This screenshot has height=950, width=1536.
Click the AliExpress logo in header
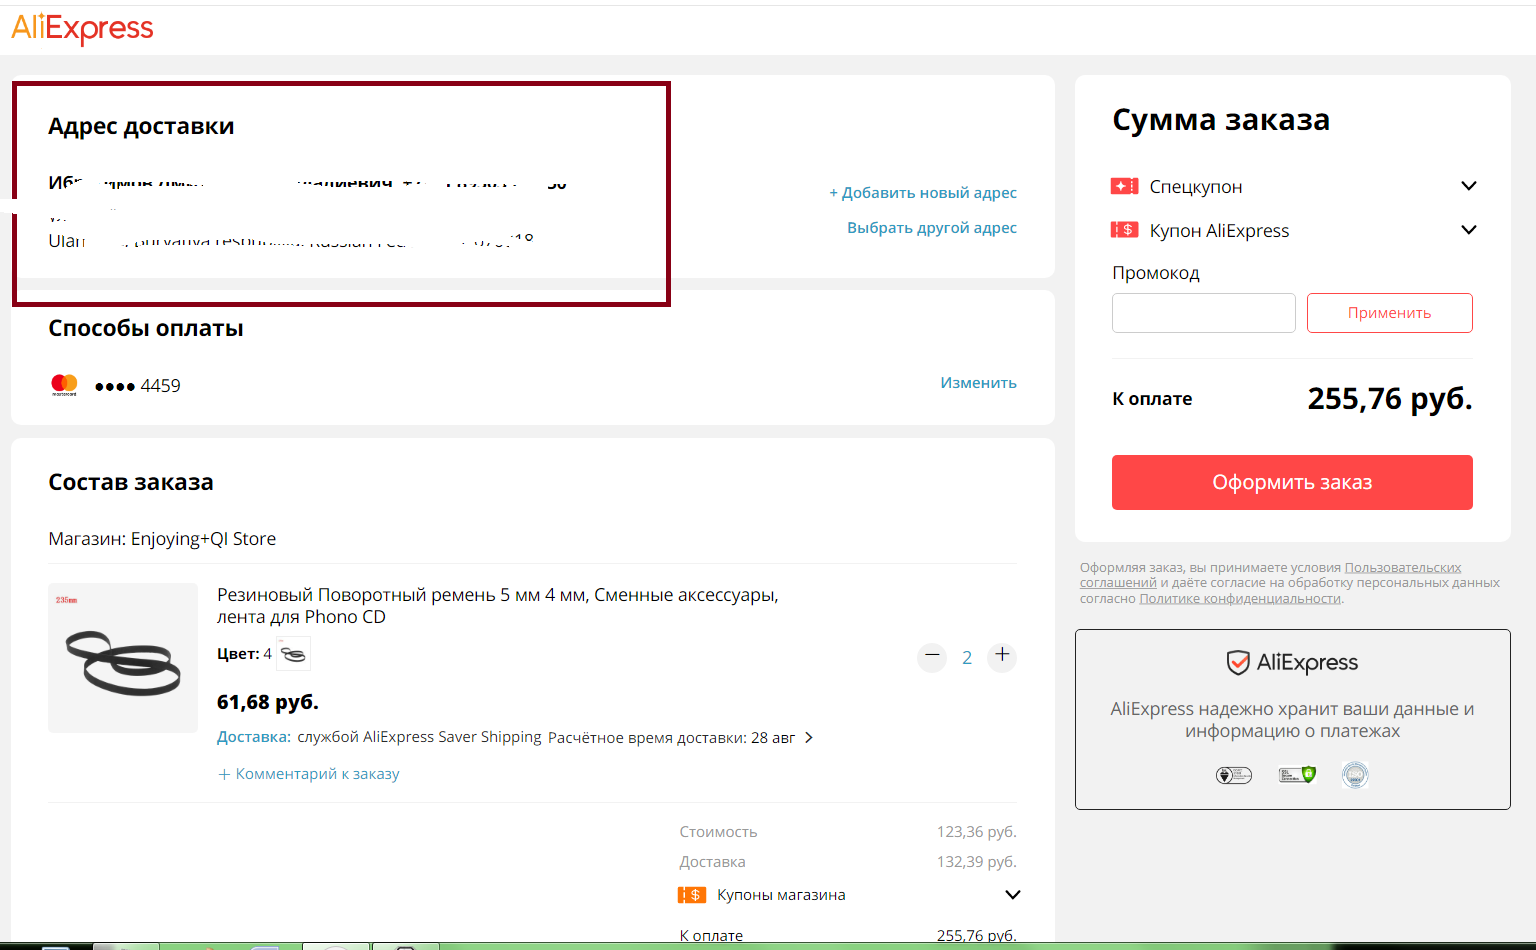pyautogui.click(x=82, y=28)
